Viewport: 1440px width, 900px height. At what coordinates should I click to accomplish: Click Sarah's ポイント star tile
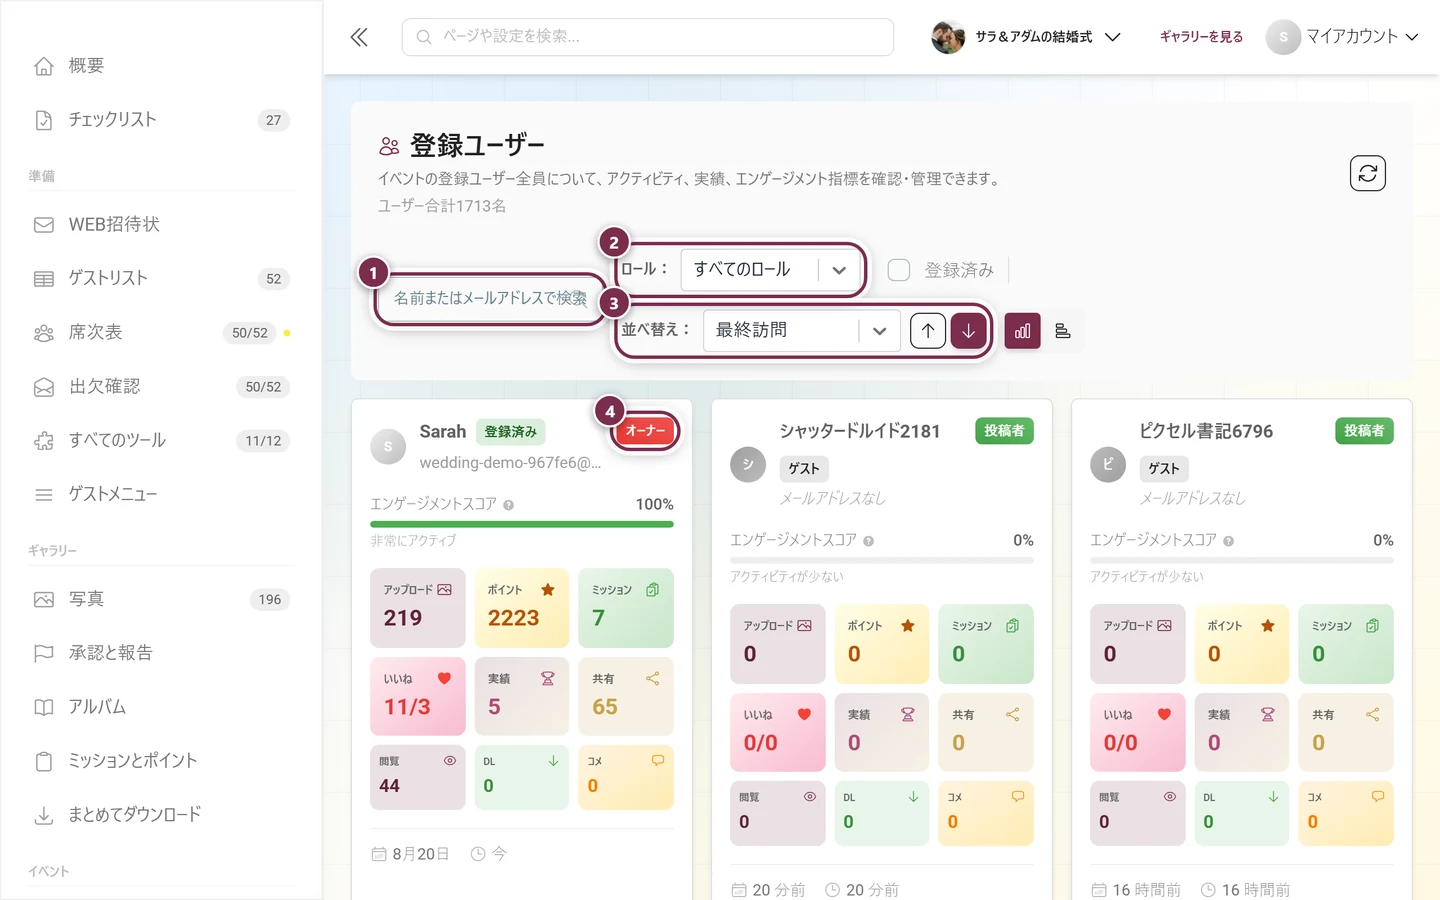pyautogui.click(x=521, y=608)
